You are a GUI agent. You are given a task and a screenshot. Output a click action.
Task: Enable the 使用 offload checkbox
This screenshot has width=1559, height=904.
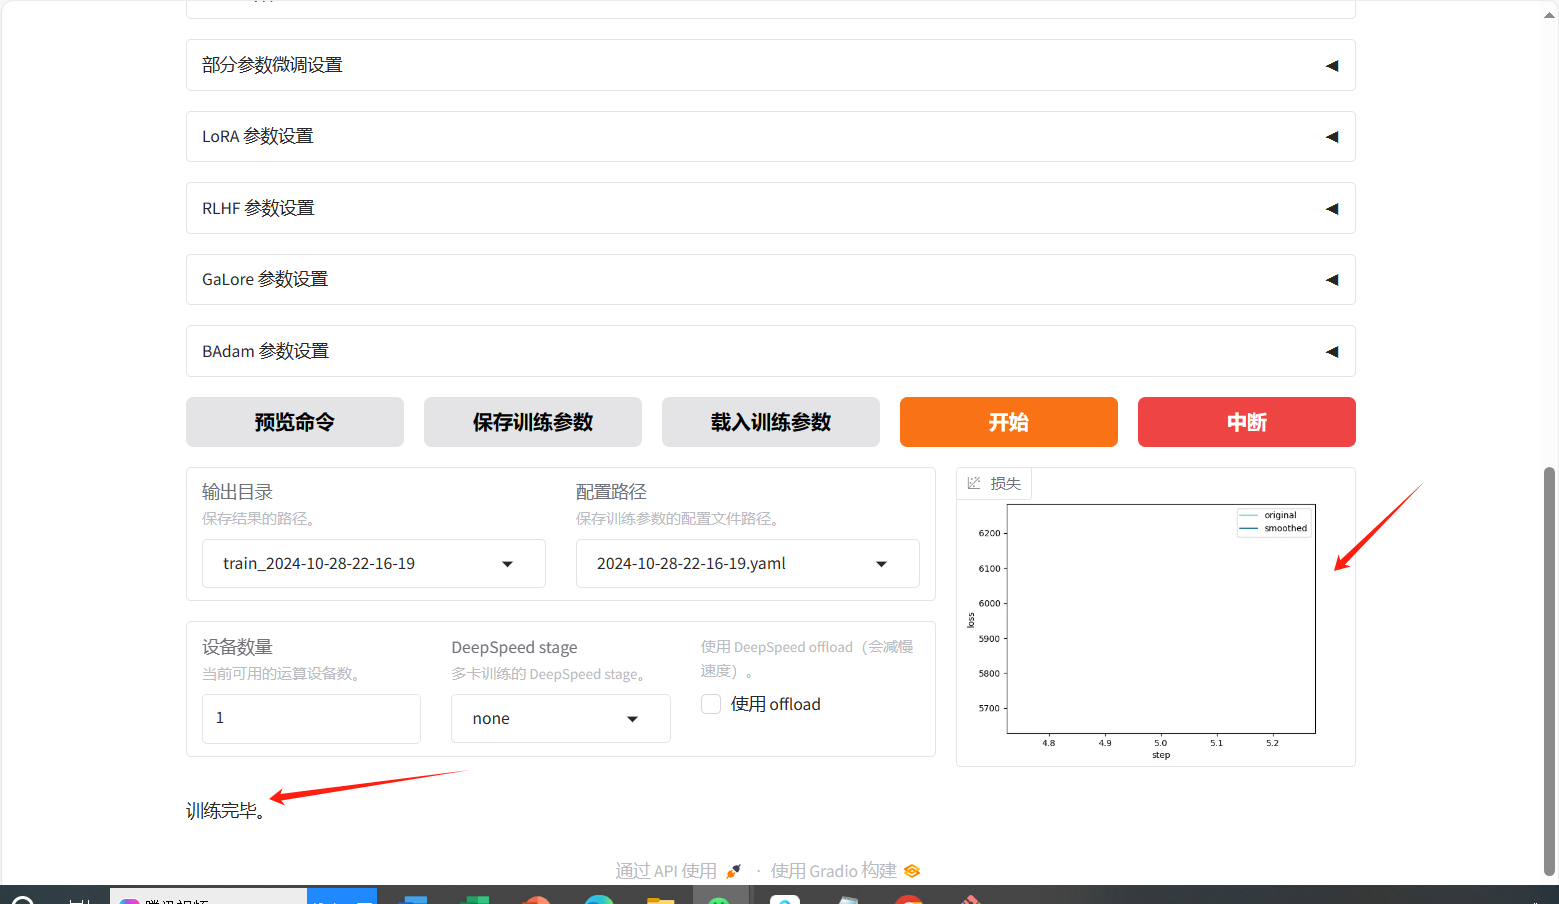pyautogui.click(x=711, y=704)
